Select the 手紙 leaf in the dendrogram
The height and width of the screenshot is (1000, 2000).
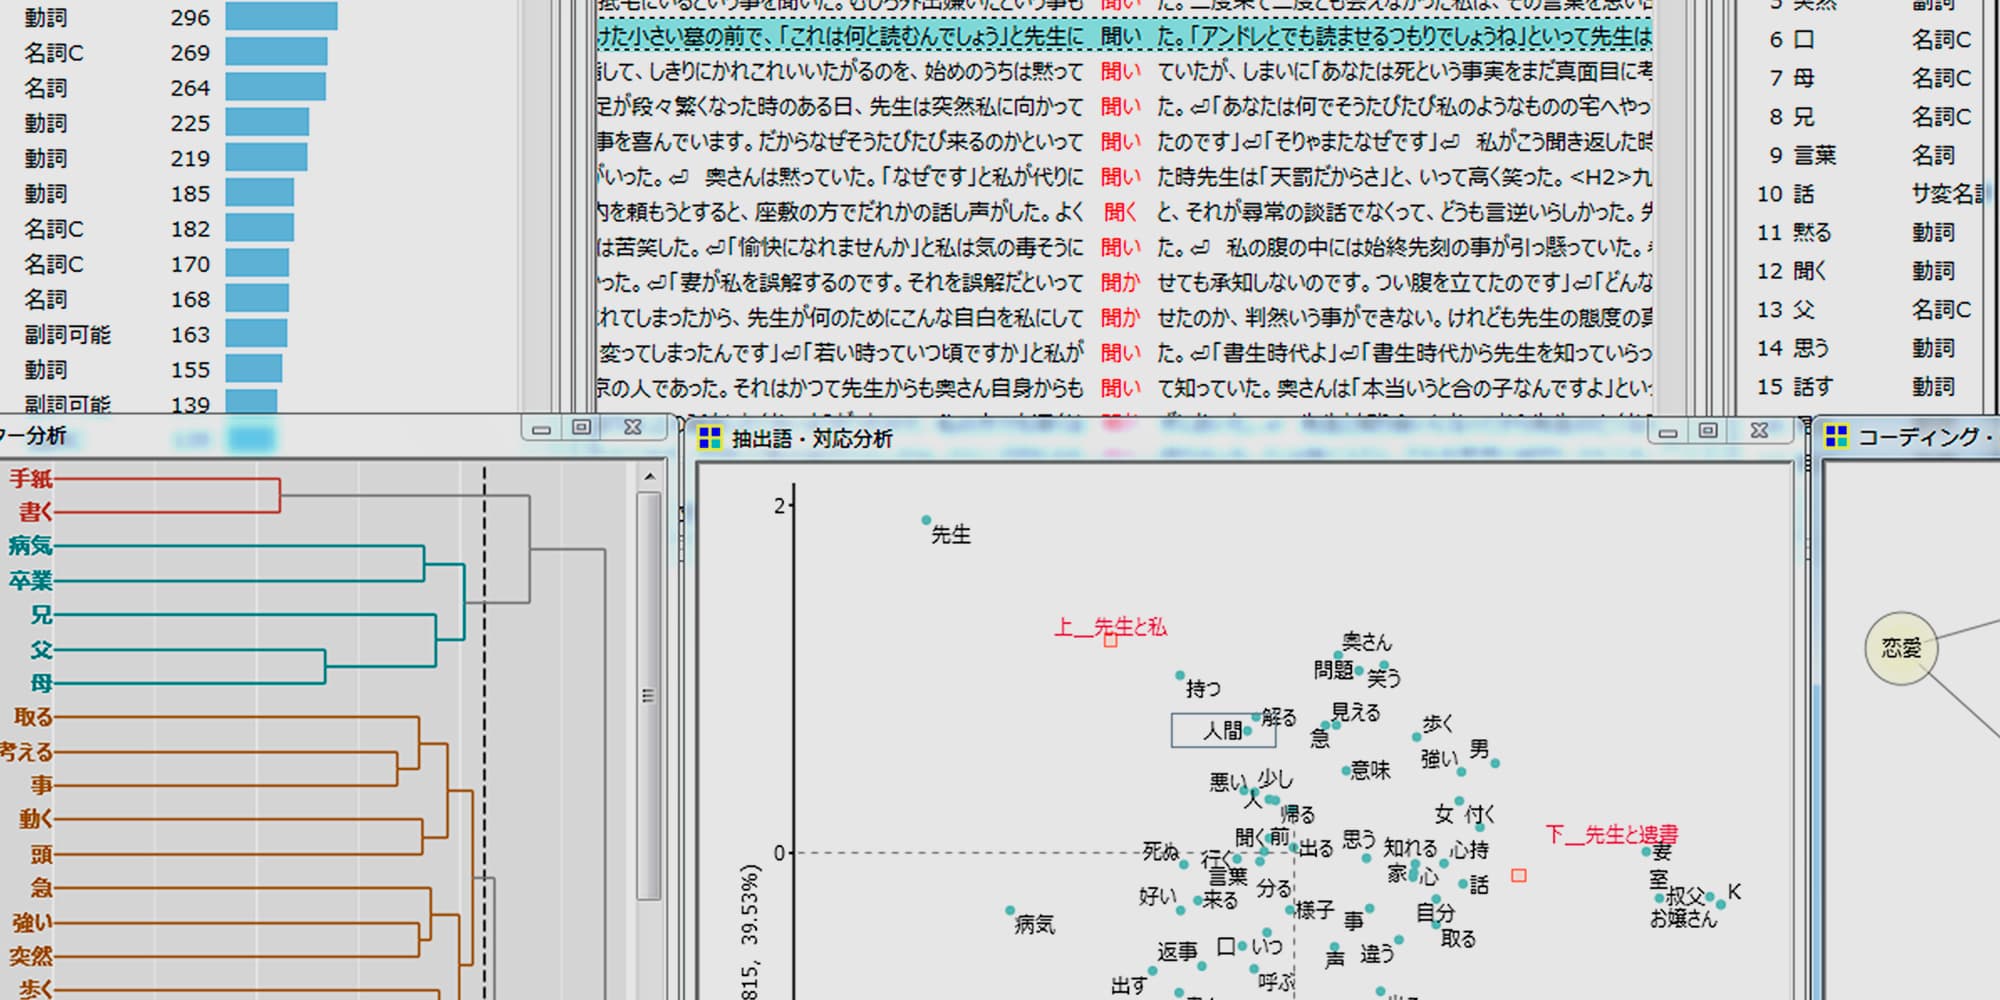[x=30, y=479]
